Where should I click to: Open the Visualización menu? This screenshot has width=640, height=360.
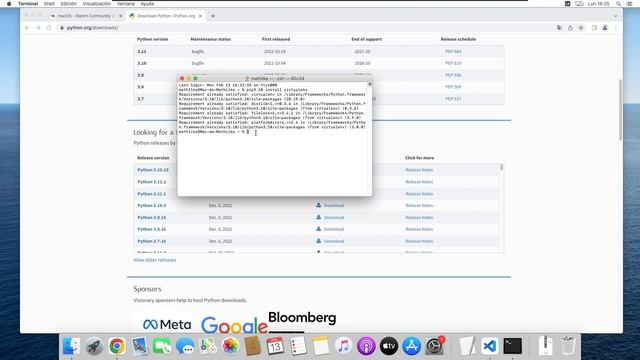(97, 4)
